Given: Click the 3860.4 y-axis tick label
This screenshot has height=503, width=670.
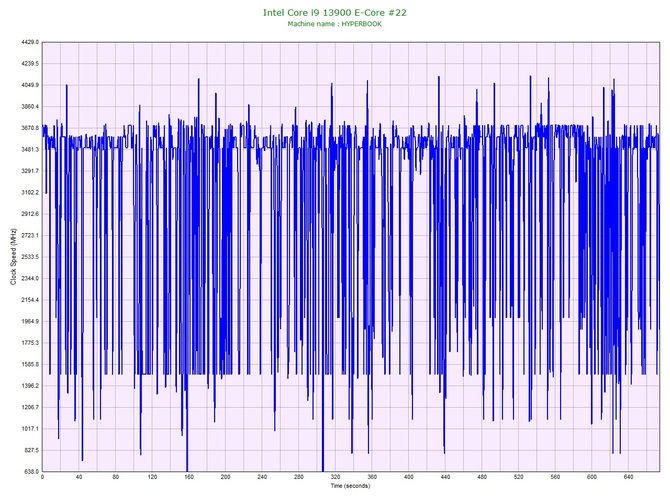Looking at the screenshot, I should [30, 106].
